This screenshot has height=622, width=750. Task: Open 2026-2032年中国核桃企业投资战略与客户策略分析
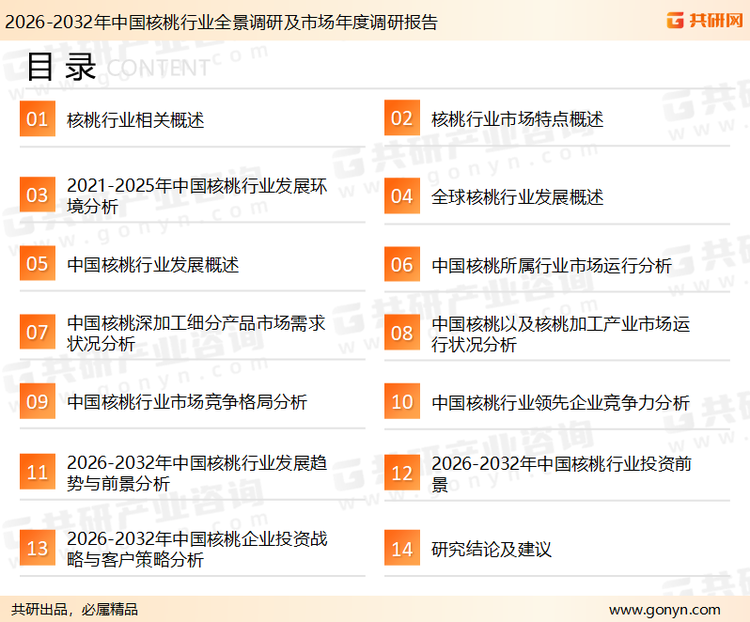pos(197,549)
